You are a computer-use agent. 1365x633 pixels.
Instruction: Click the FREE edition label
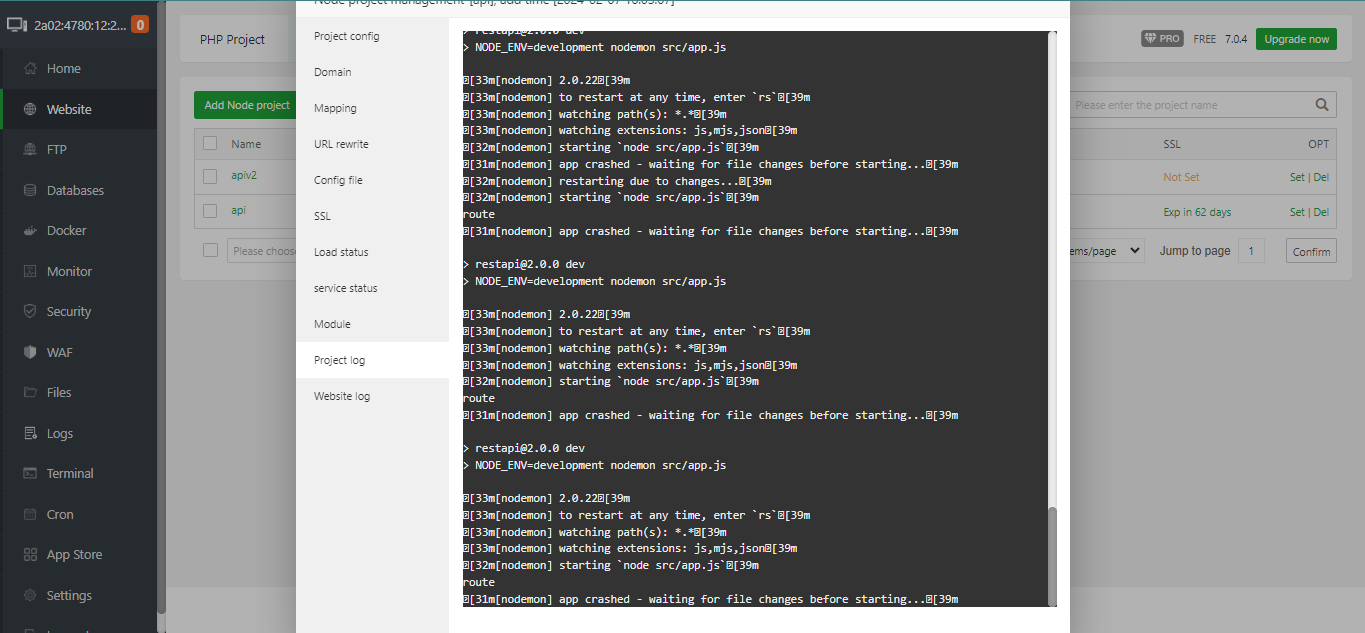1205,39
